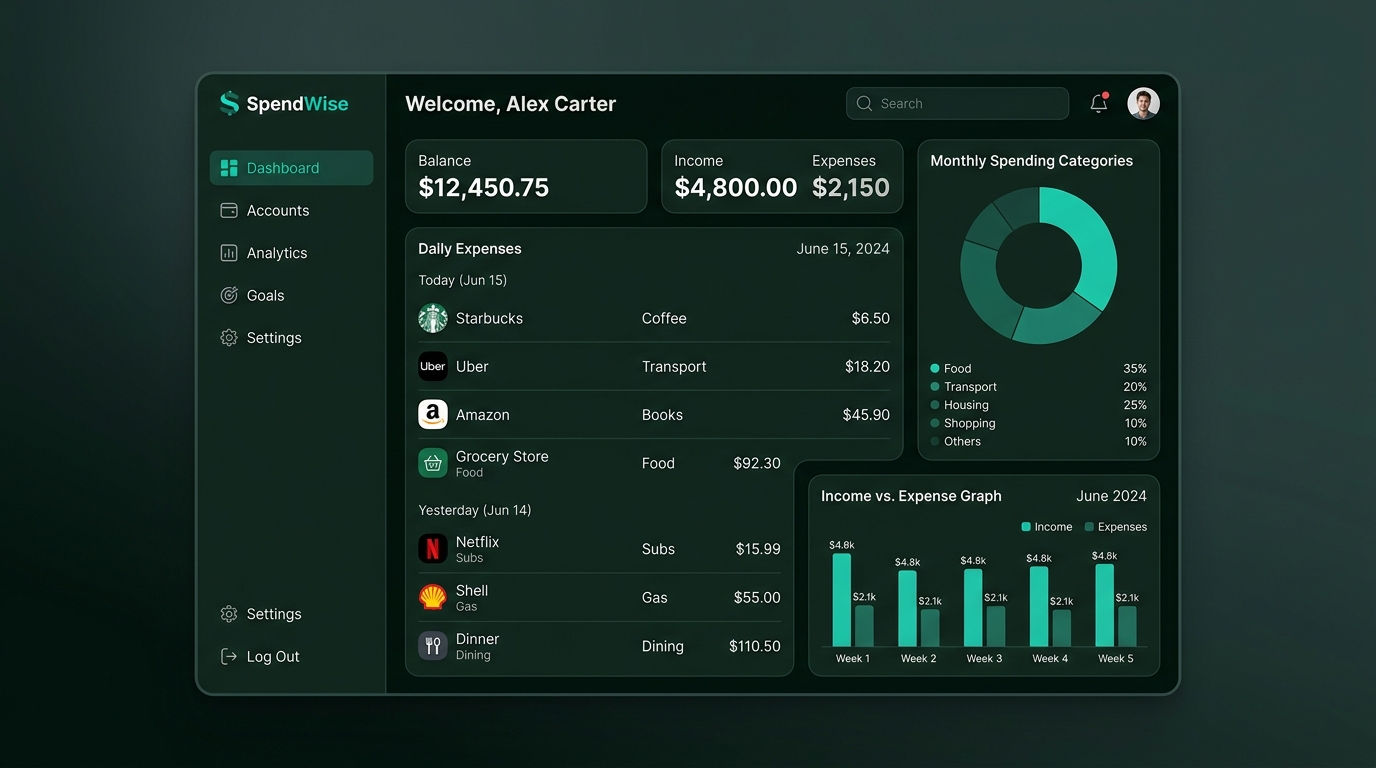Select the Starbucks logo icon
This screenshot has height=768, width=1376.
(x=433, y=318)
